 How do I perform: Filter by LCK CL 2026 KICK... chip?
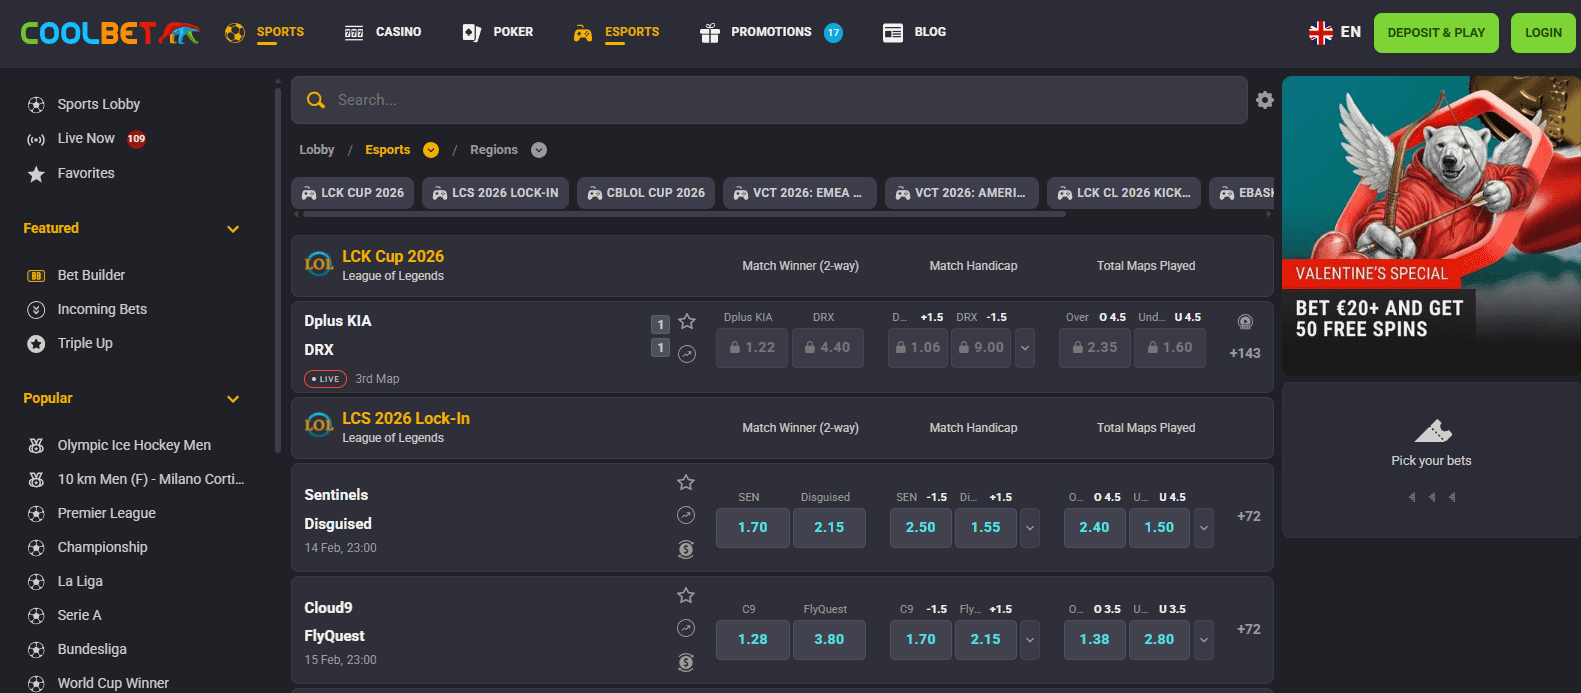[1124, 193]
